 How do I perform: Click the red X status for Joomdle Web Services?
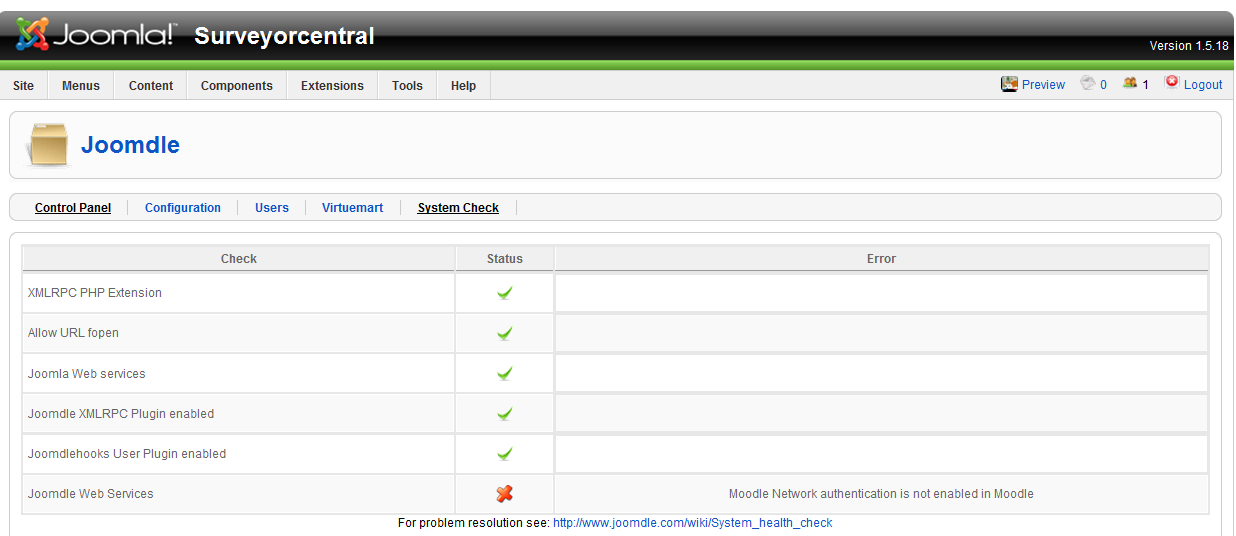(x=505, y=494)
